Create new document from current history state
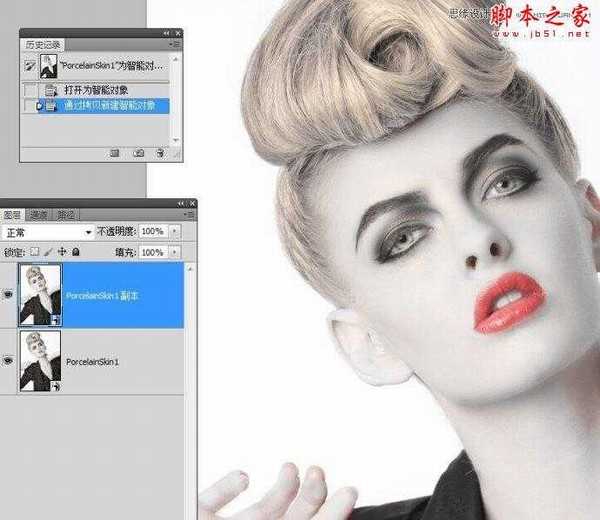This screenshot has height=520, width=600. pos(114,153)
